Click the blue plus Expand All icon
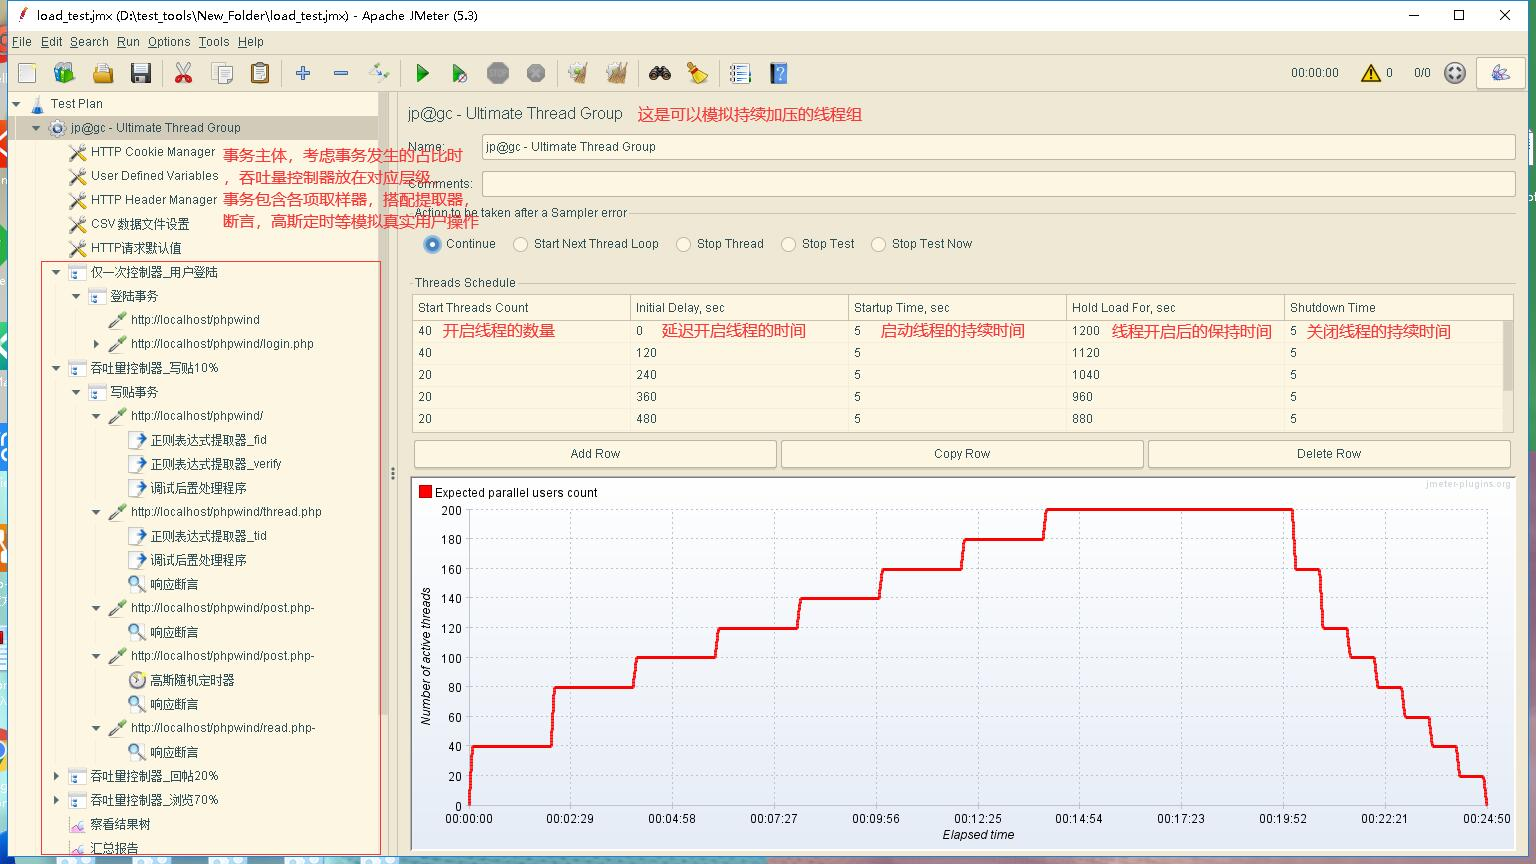Viewport: 1536px width, 864px height. (303, 73)
